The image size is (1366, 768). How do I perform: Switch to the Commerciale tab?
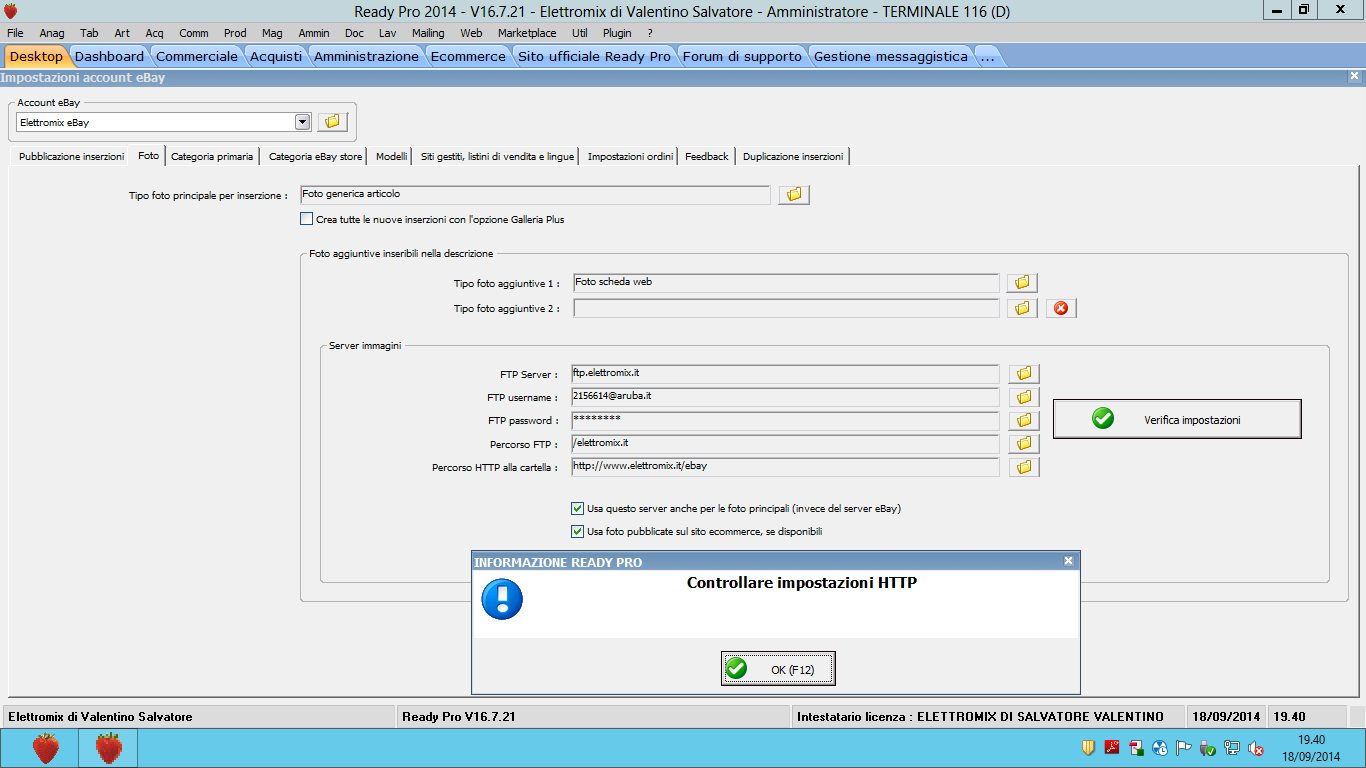click(197, 56)
